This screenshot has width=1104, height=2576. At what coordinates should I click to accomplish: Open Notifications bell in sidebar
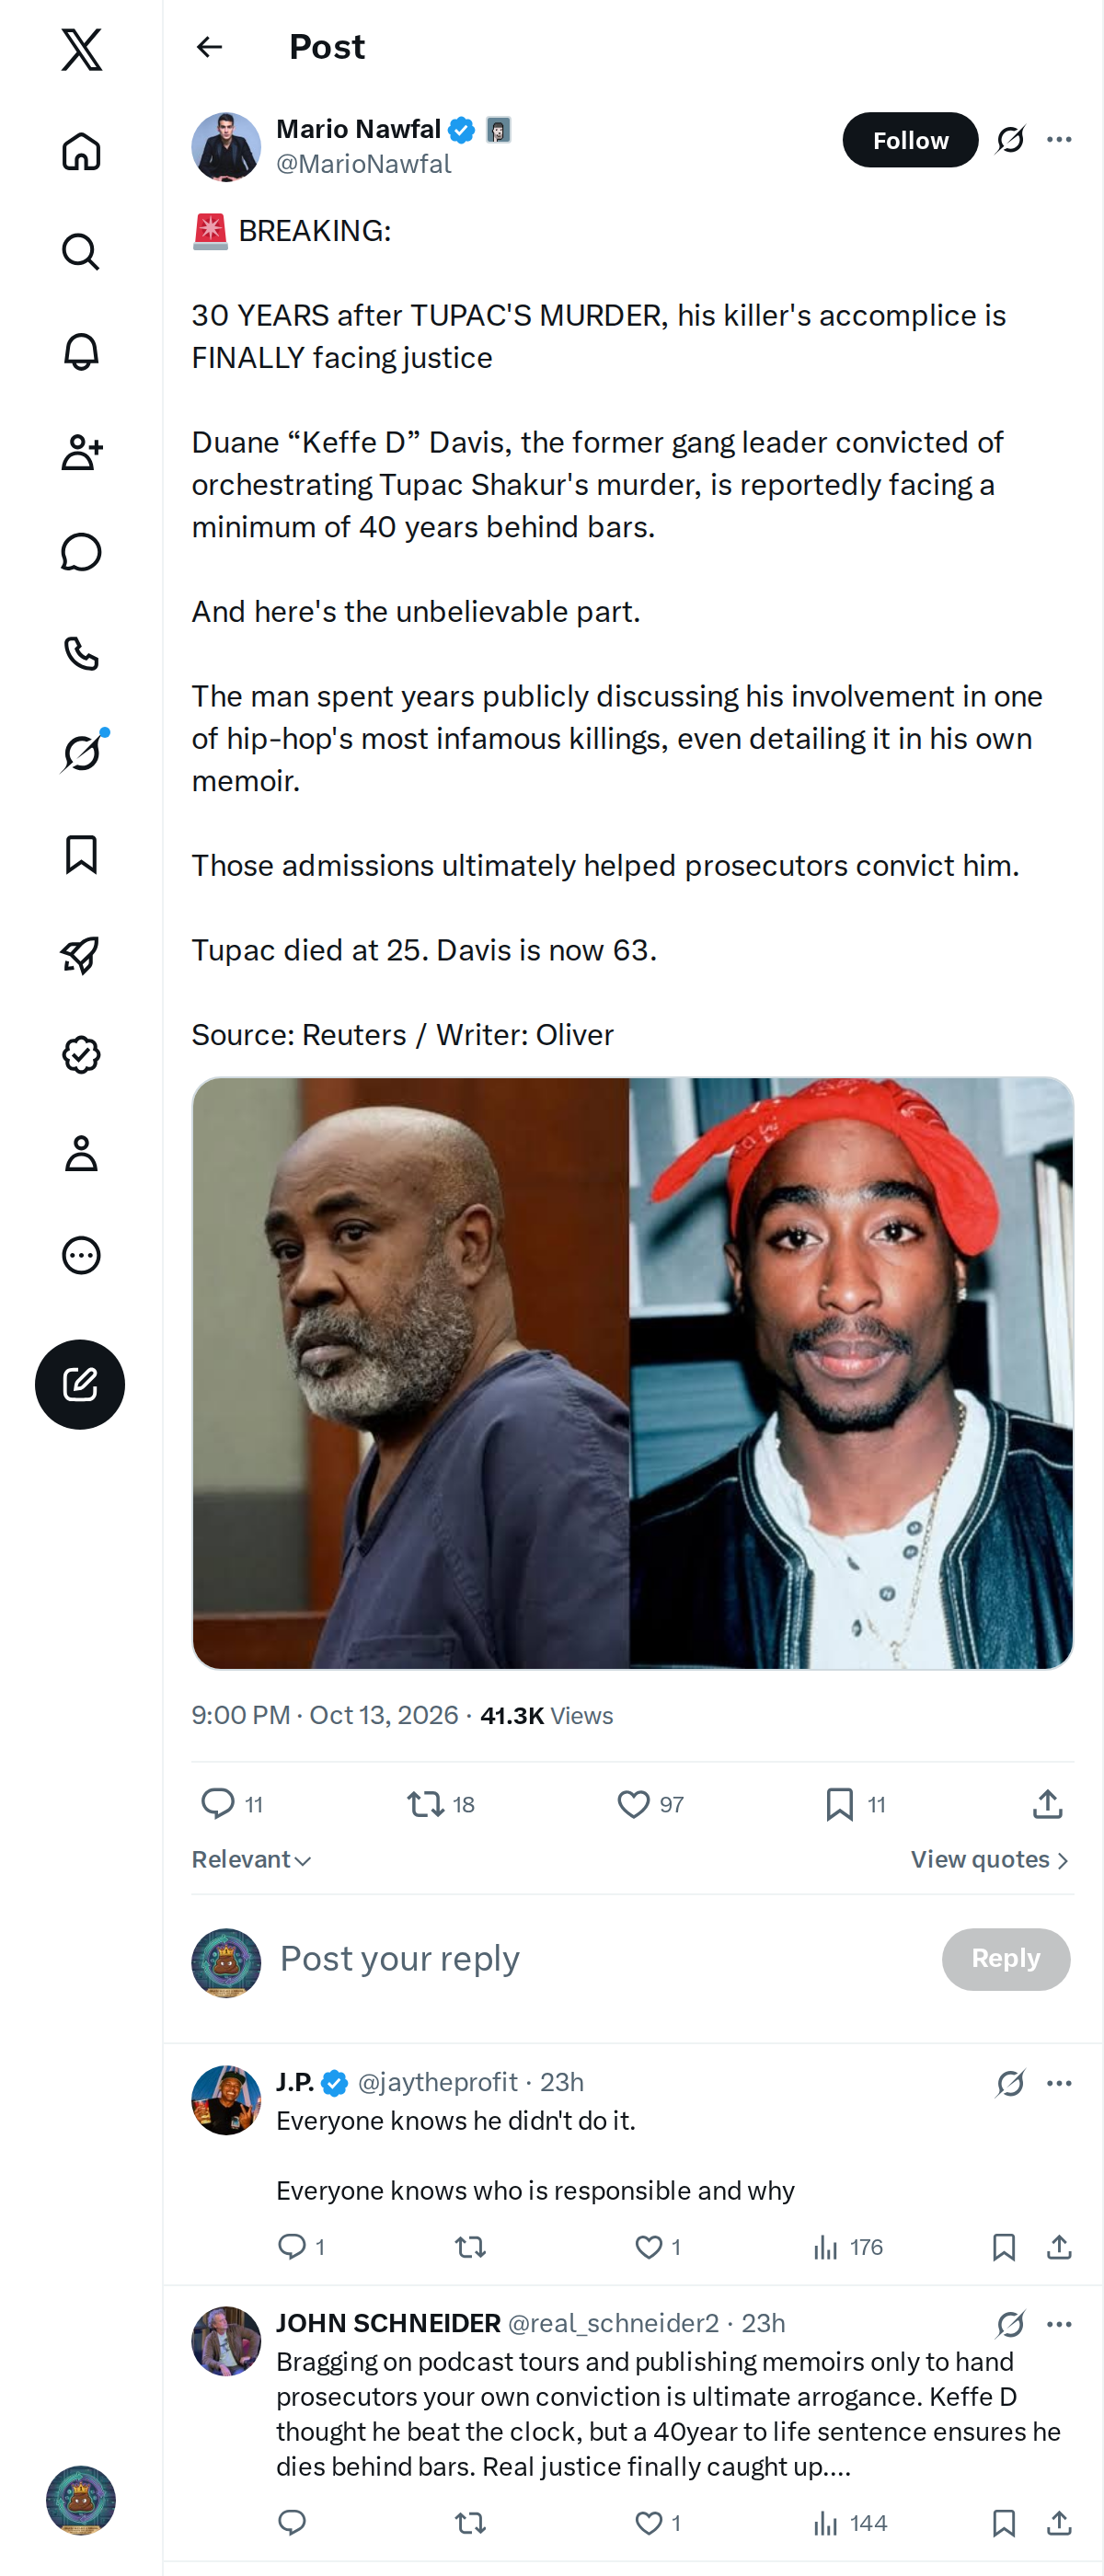[x=81, y=352]
